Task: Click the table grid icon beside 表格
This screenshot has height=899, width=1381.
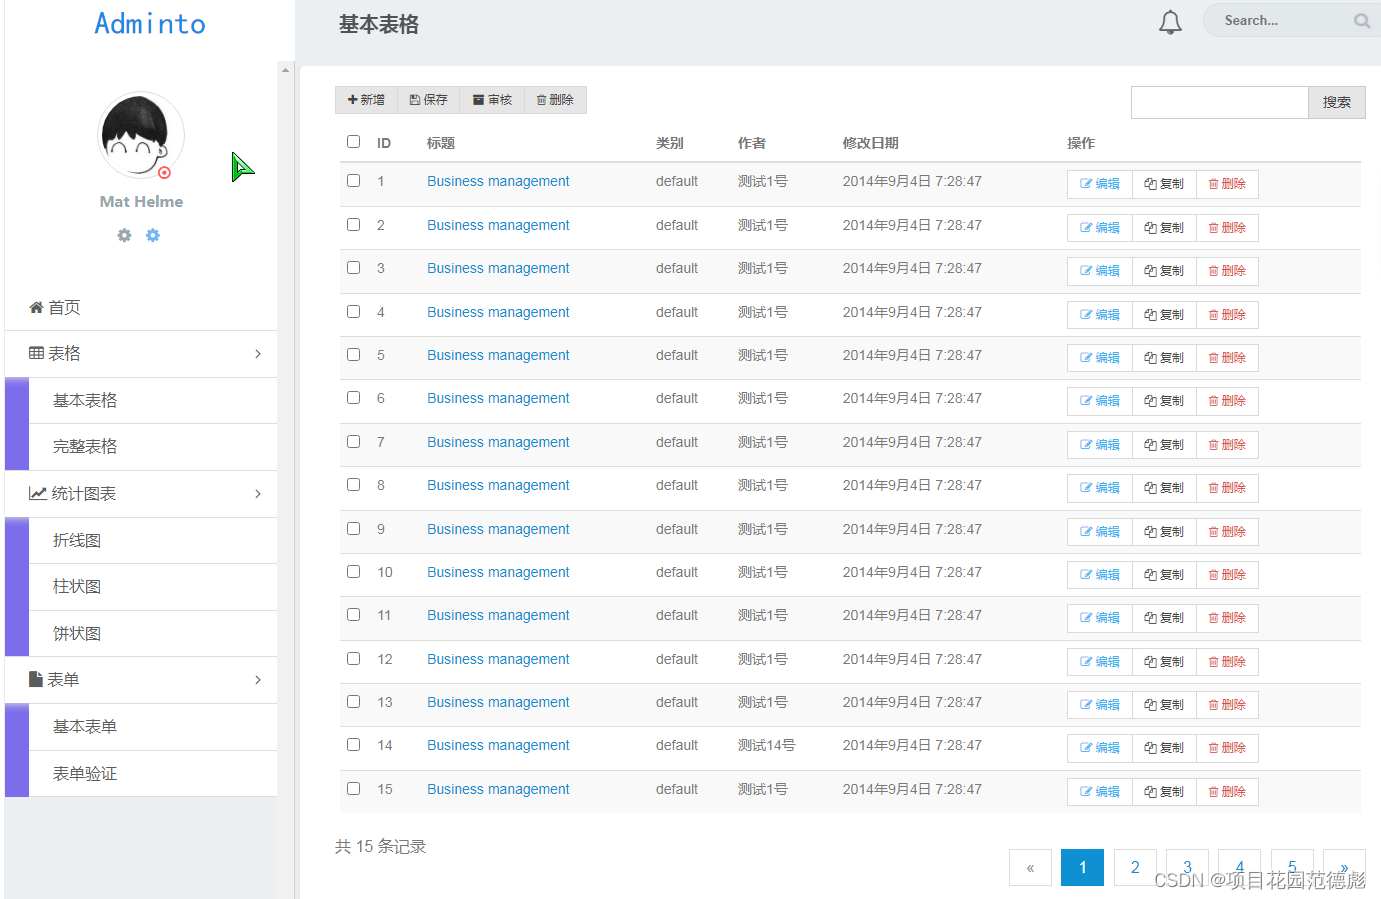Action: click(x=36, y=353)
